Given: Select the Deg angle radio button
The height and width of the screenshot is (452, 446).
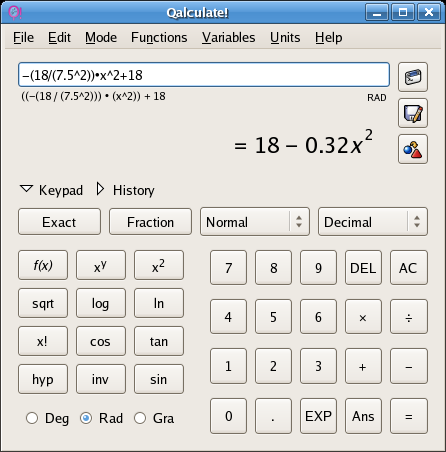Looking at the screenshot, I should (32, 418).
